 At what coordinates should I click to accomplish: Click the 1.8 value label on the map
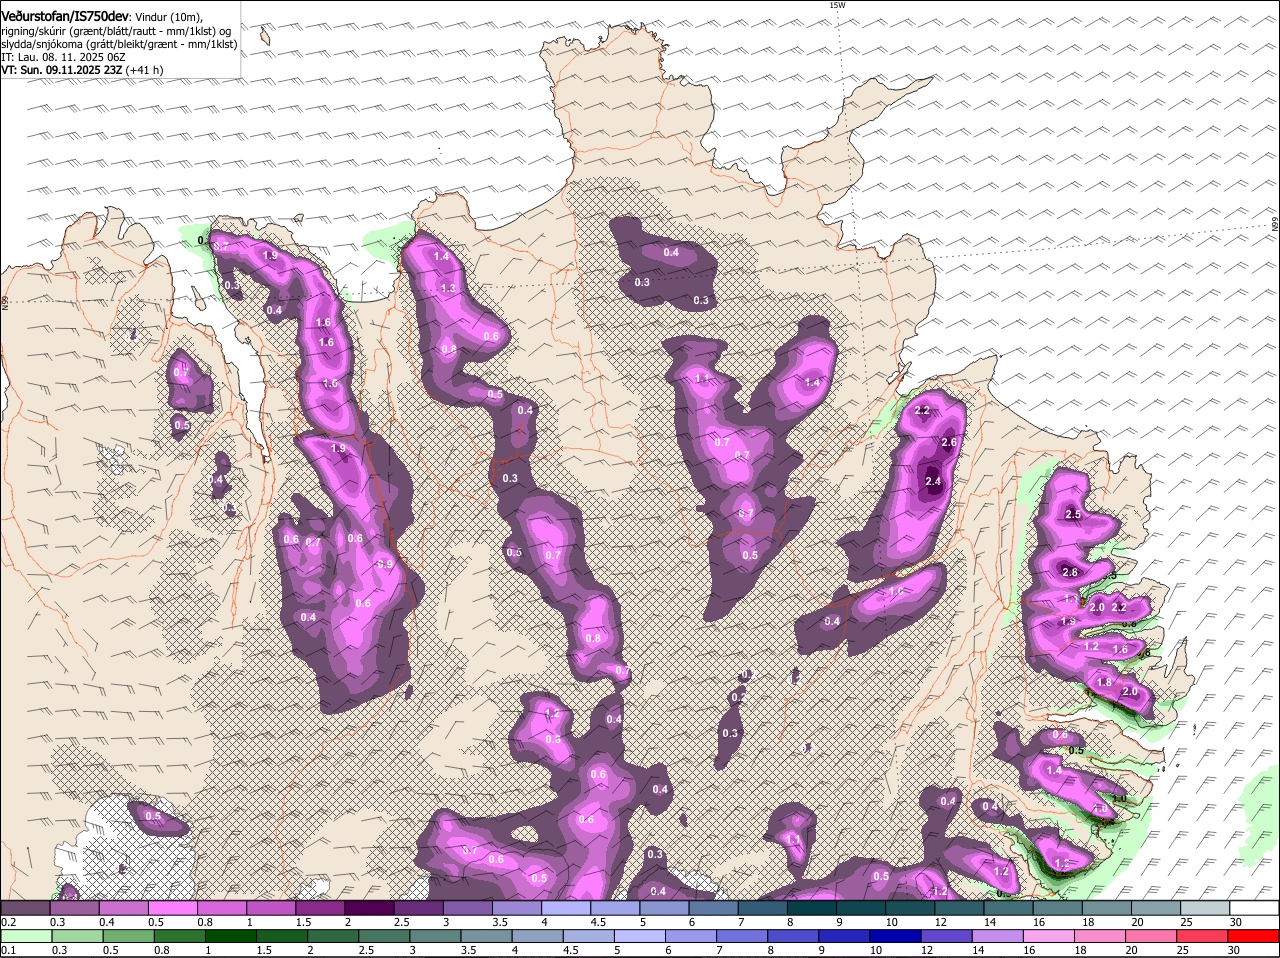[x=1104, y=682]
